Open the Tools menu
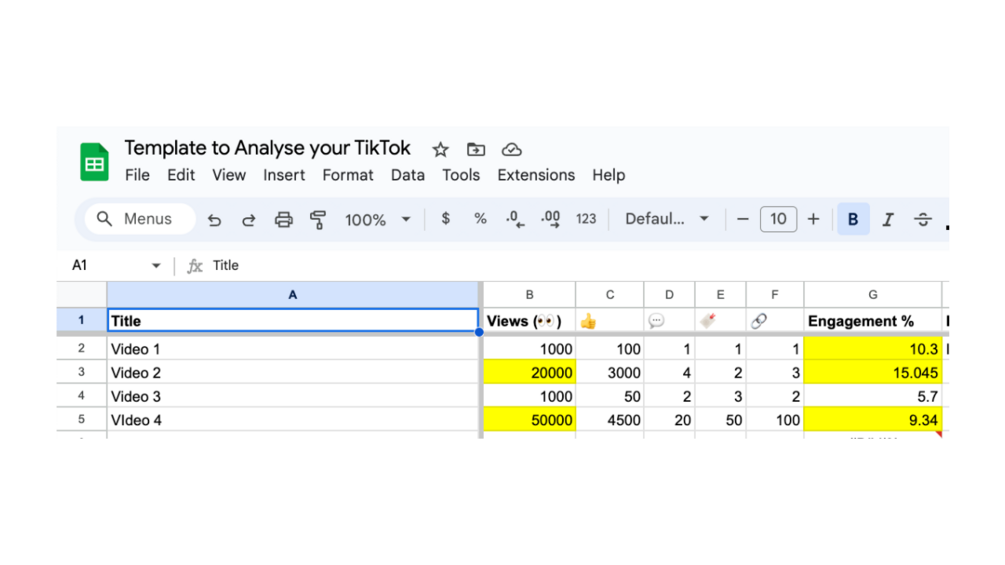1005x565 pixels. pyautogui.click(x=461, y=175)
